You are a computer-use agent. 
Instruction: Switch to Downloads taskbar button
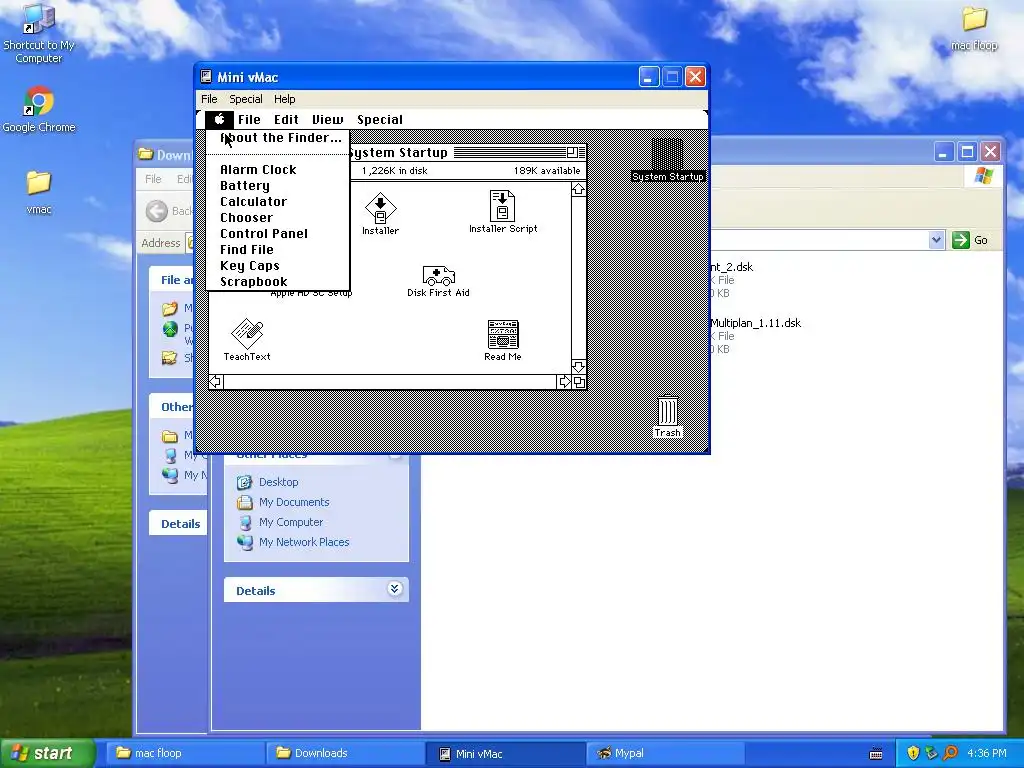pos(344,754)
